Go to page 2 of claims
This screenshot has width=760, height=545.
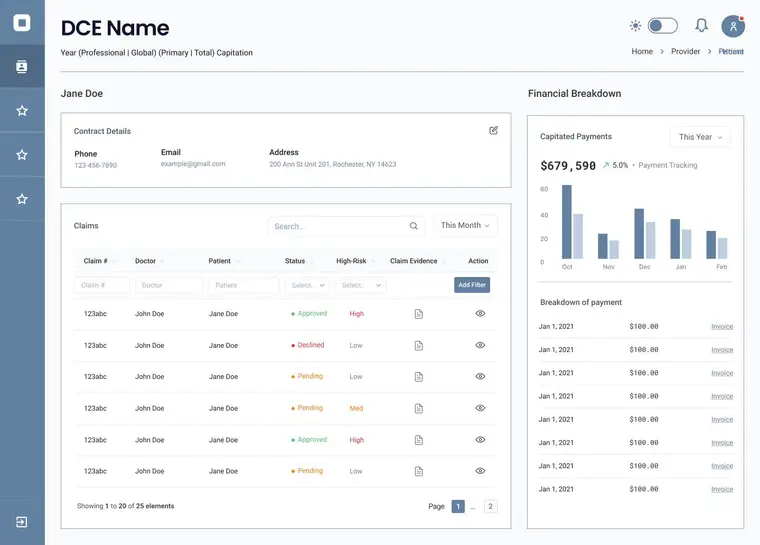pyautogui.click(x=491, y=506)
